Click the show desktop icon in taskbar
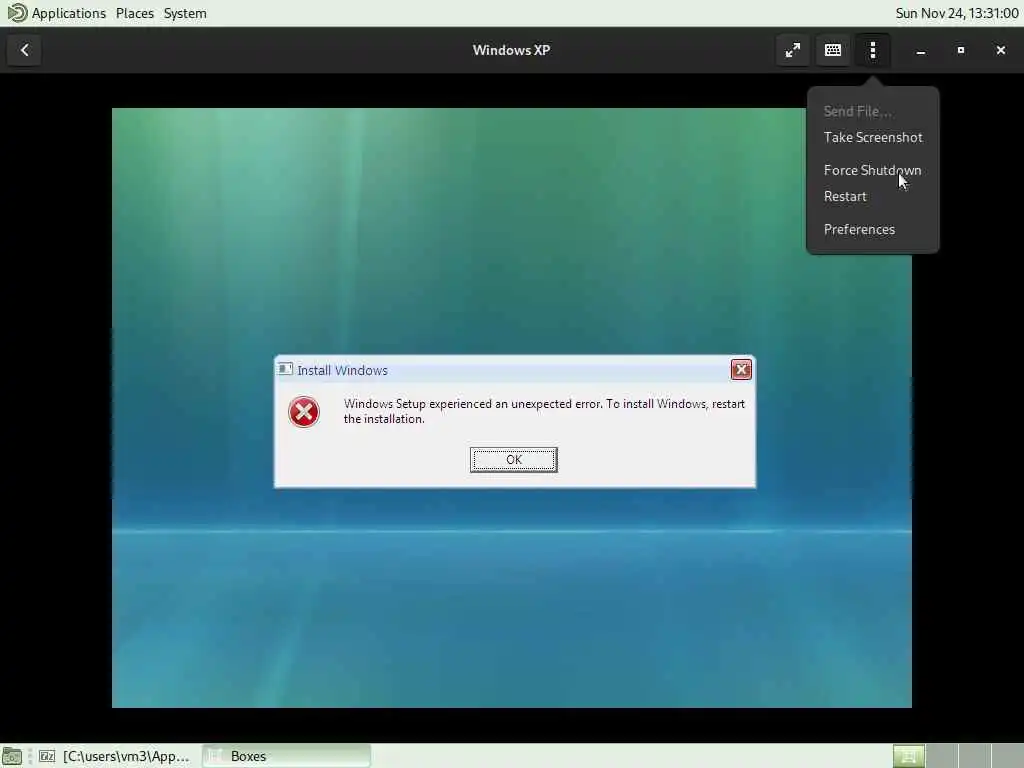Image resolution: width=1024 pixels, height=768 pixels. coord(12,756)
